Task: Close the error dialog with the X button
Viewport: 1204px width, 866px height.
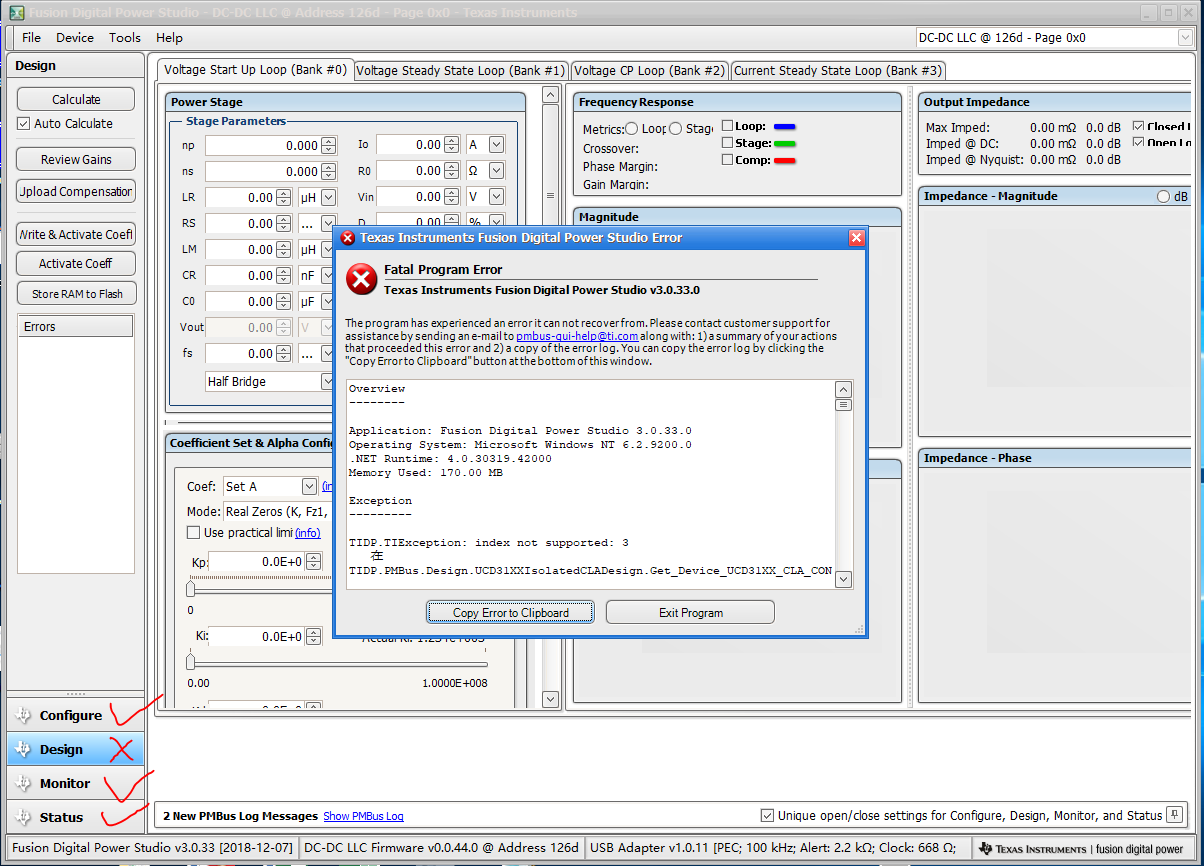Action: tap(856, 238)
